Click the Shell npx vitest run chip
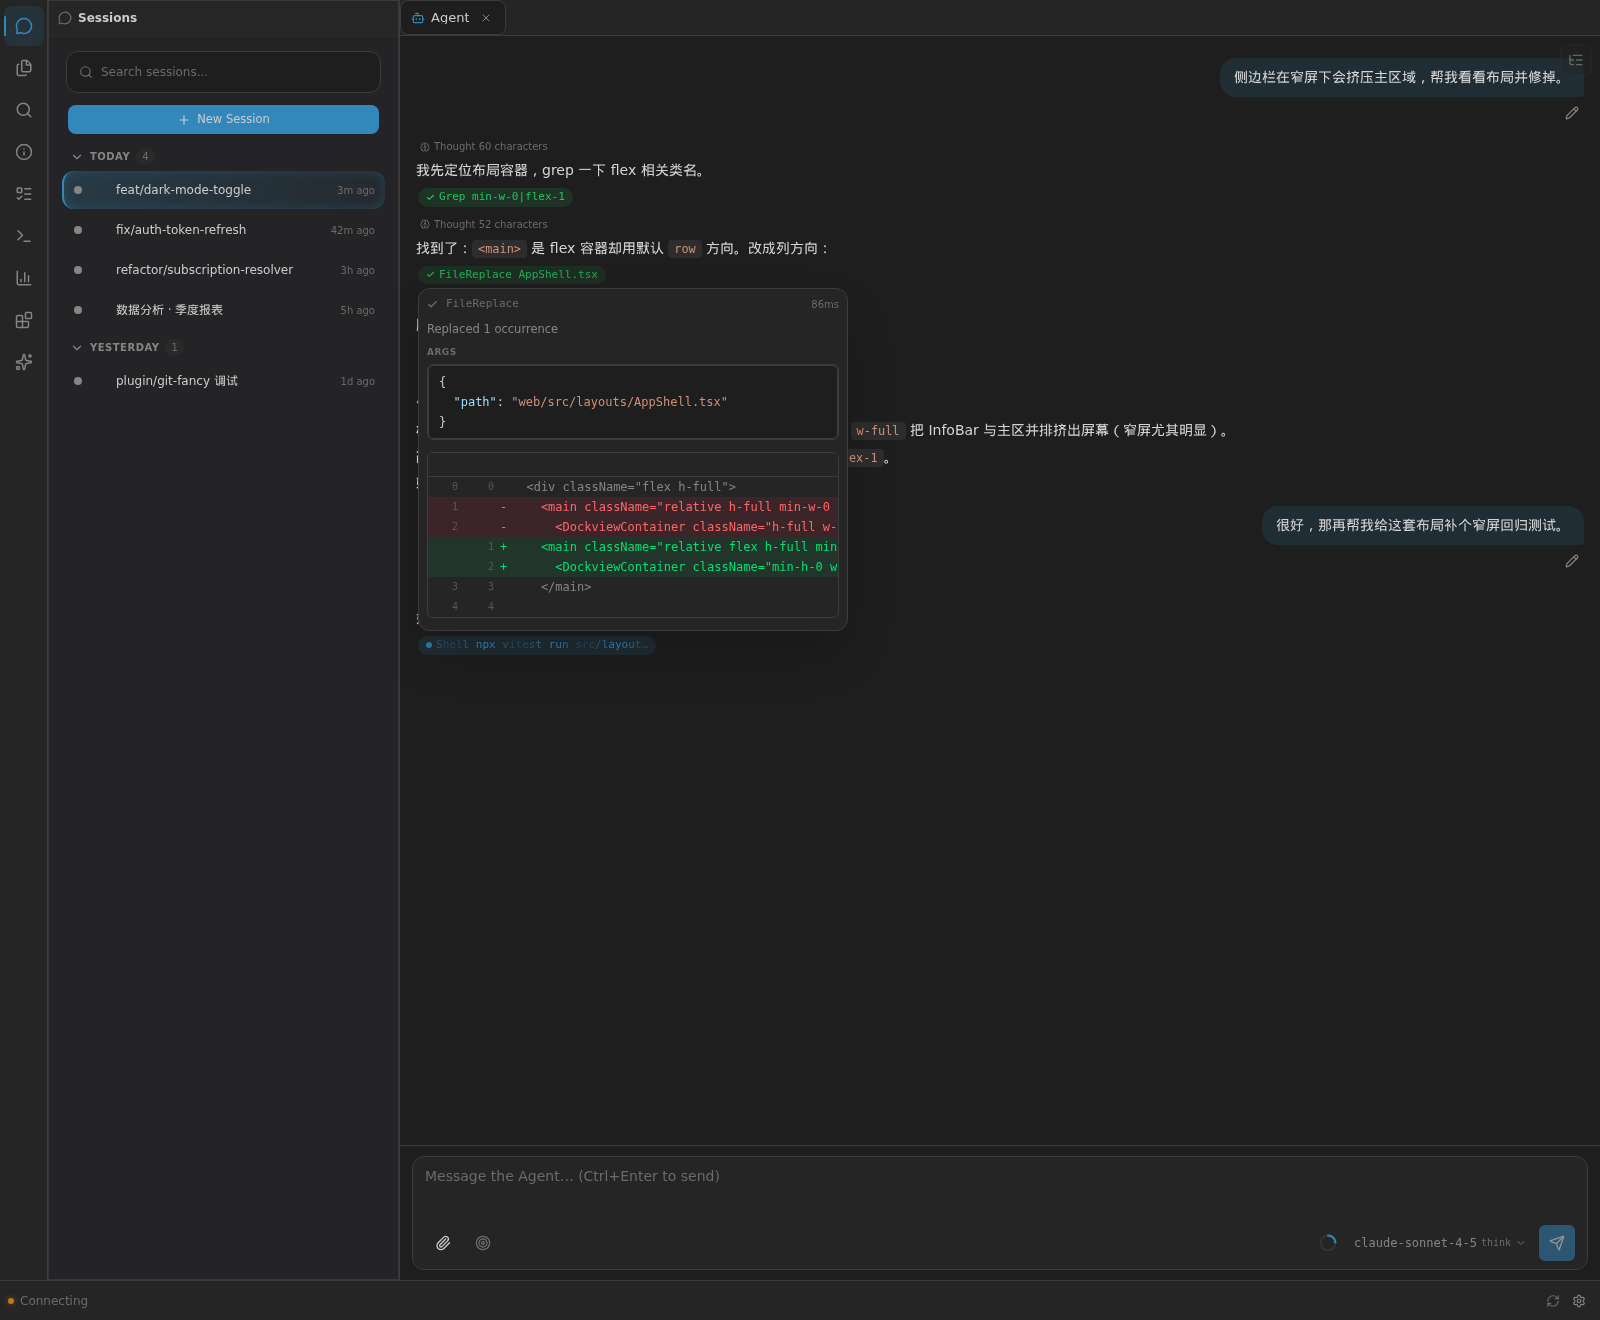The width and height of the screenshot is (1600, 1320). coord(537,645)
